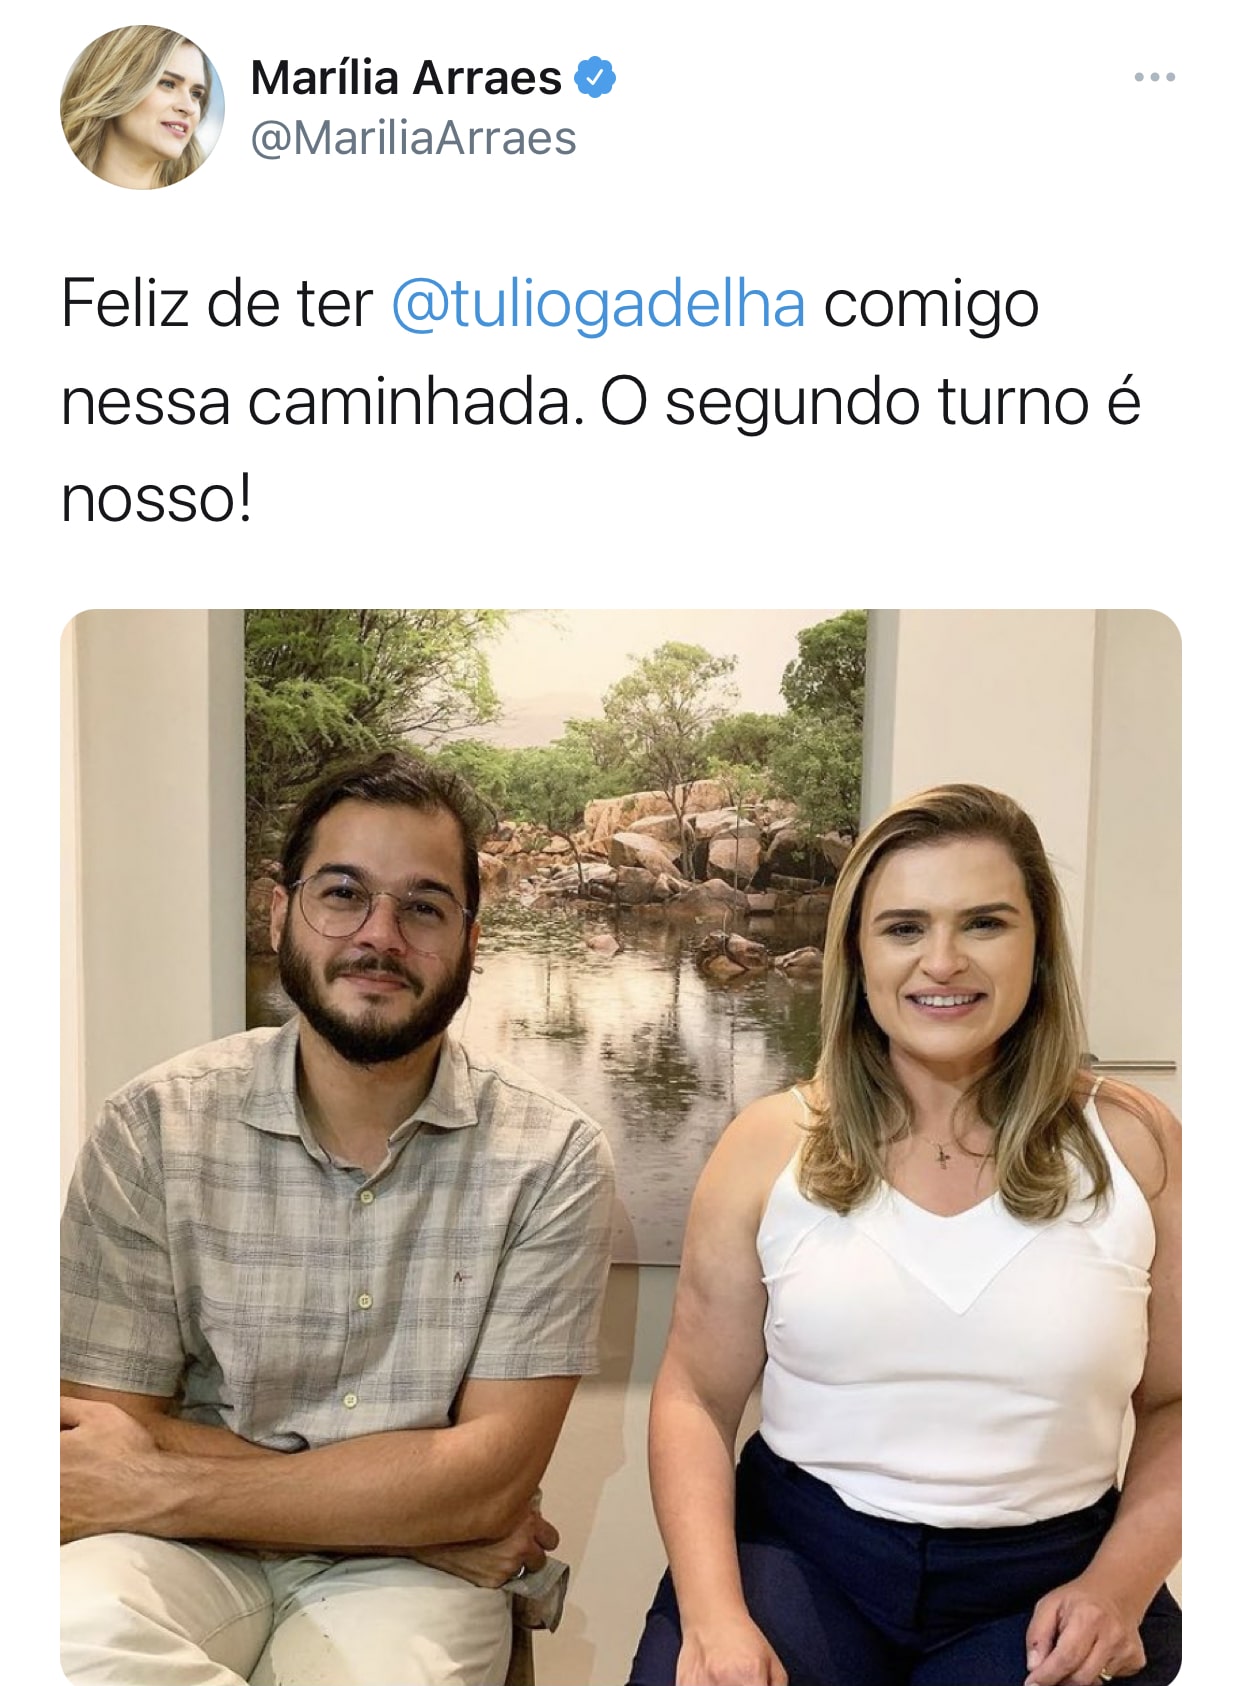Screen dimensions: 1242x1686
Task: Tap the man's round eyeglasses in photo
Action: [378, 908]
